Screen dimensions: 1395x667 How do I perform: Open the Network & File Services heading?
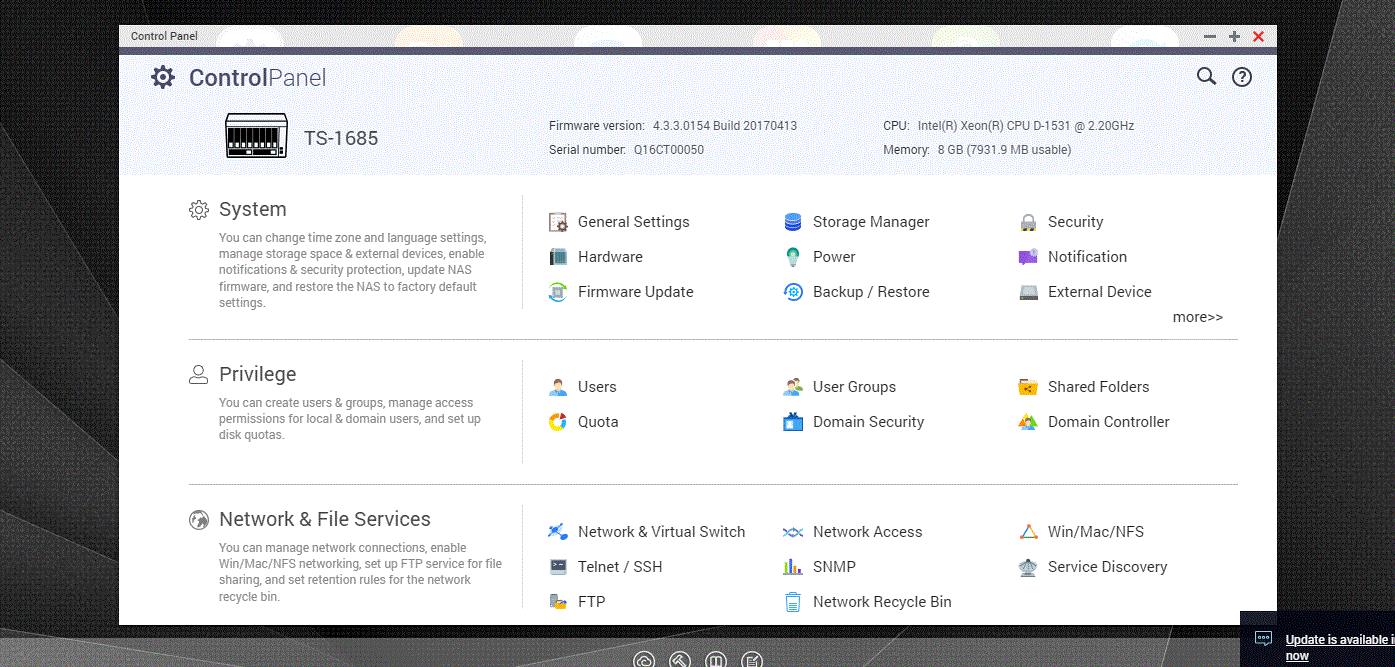pos(325,519)
